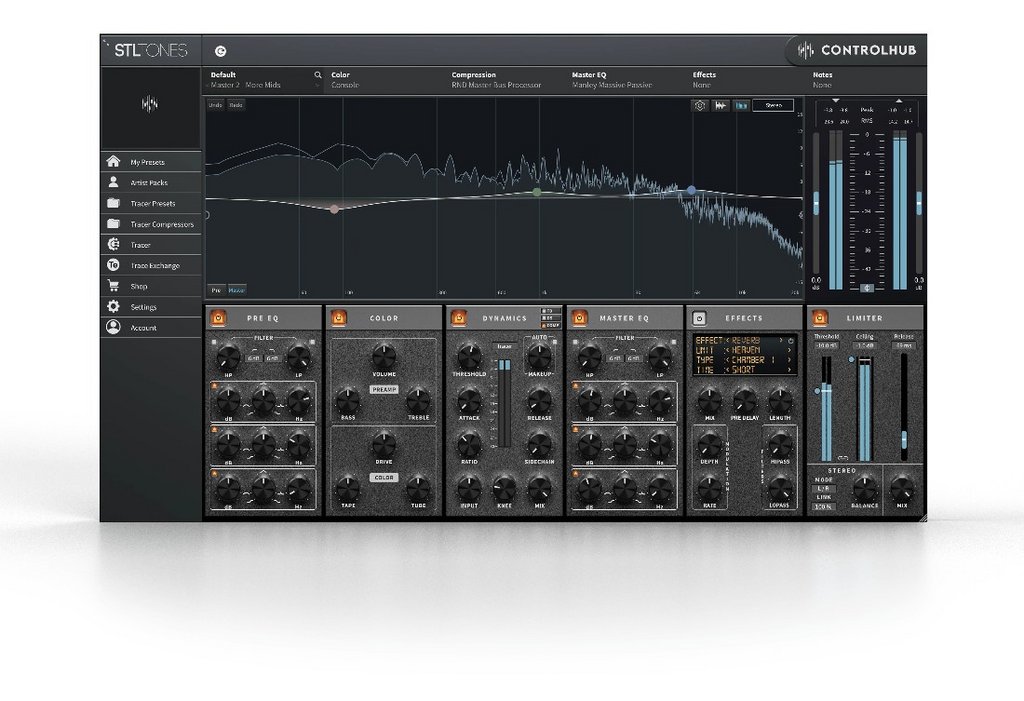1024x701 pixels.
Task: Click the Tracer gear-logo icon
Action: 113,244
